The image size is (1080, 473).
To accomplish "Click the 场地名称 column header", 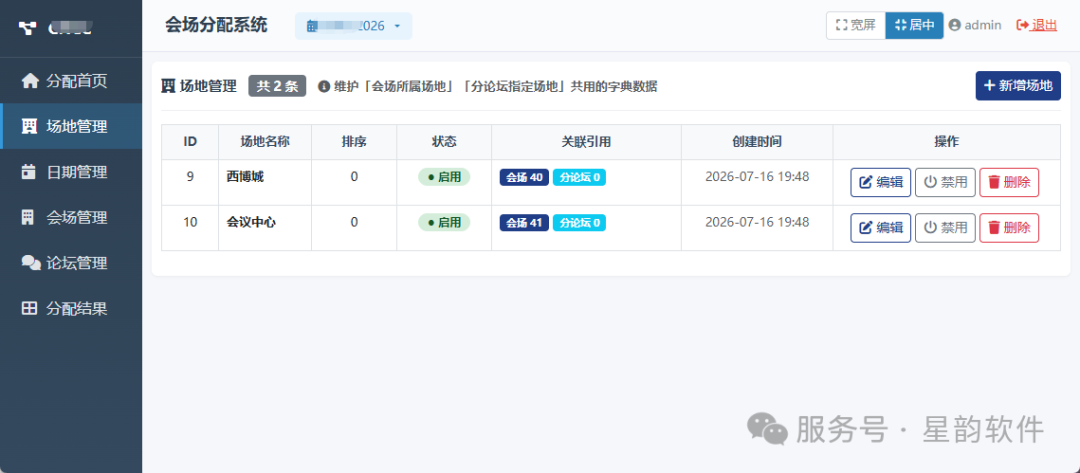I will (264, 142).
